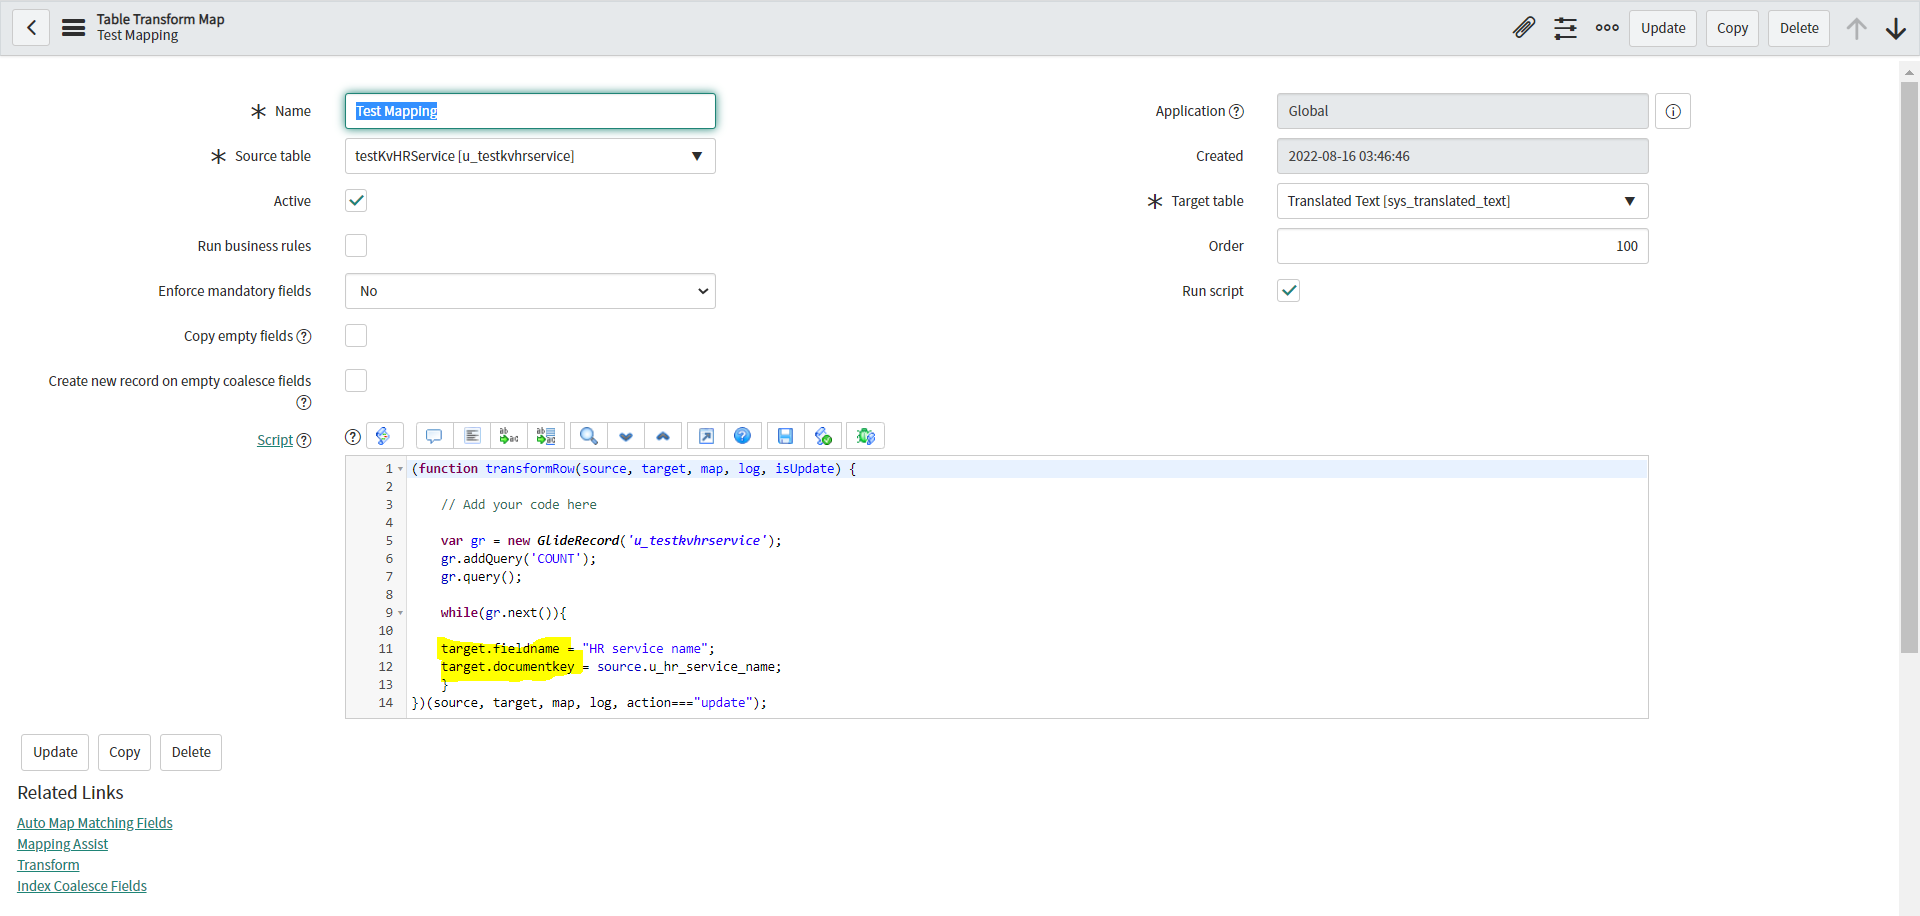This screenshot has height=916, width=1920.
Task: Open script editor in full screen icon
Action: click(x=706, y=435)
